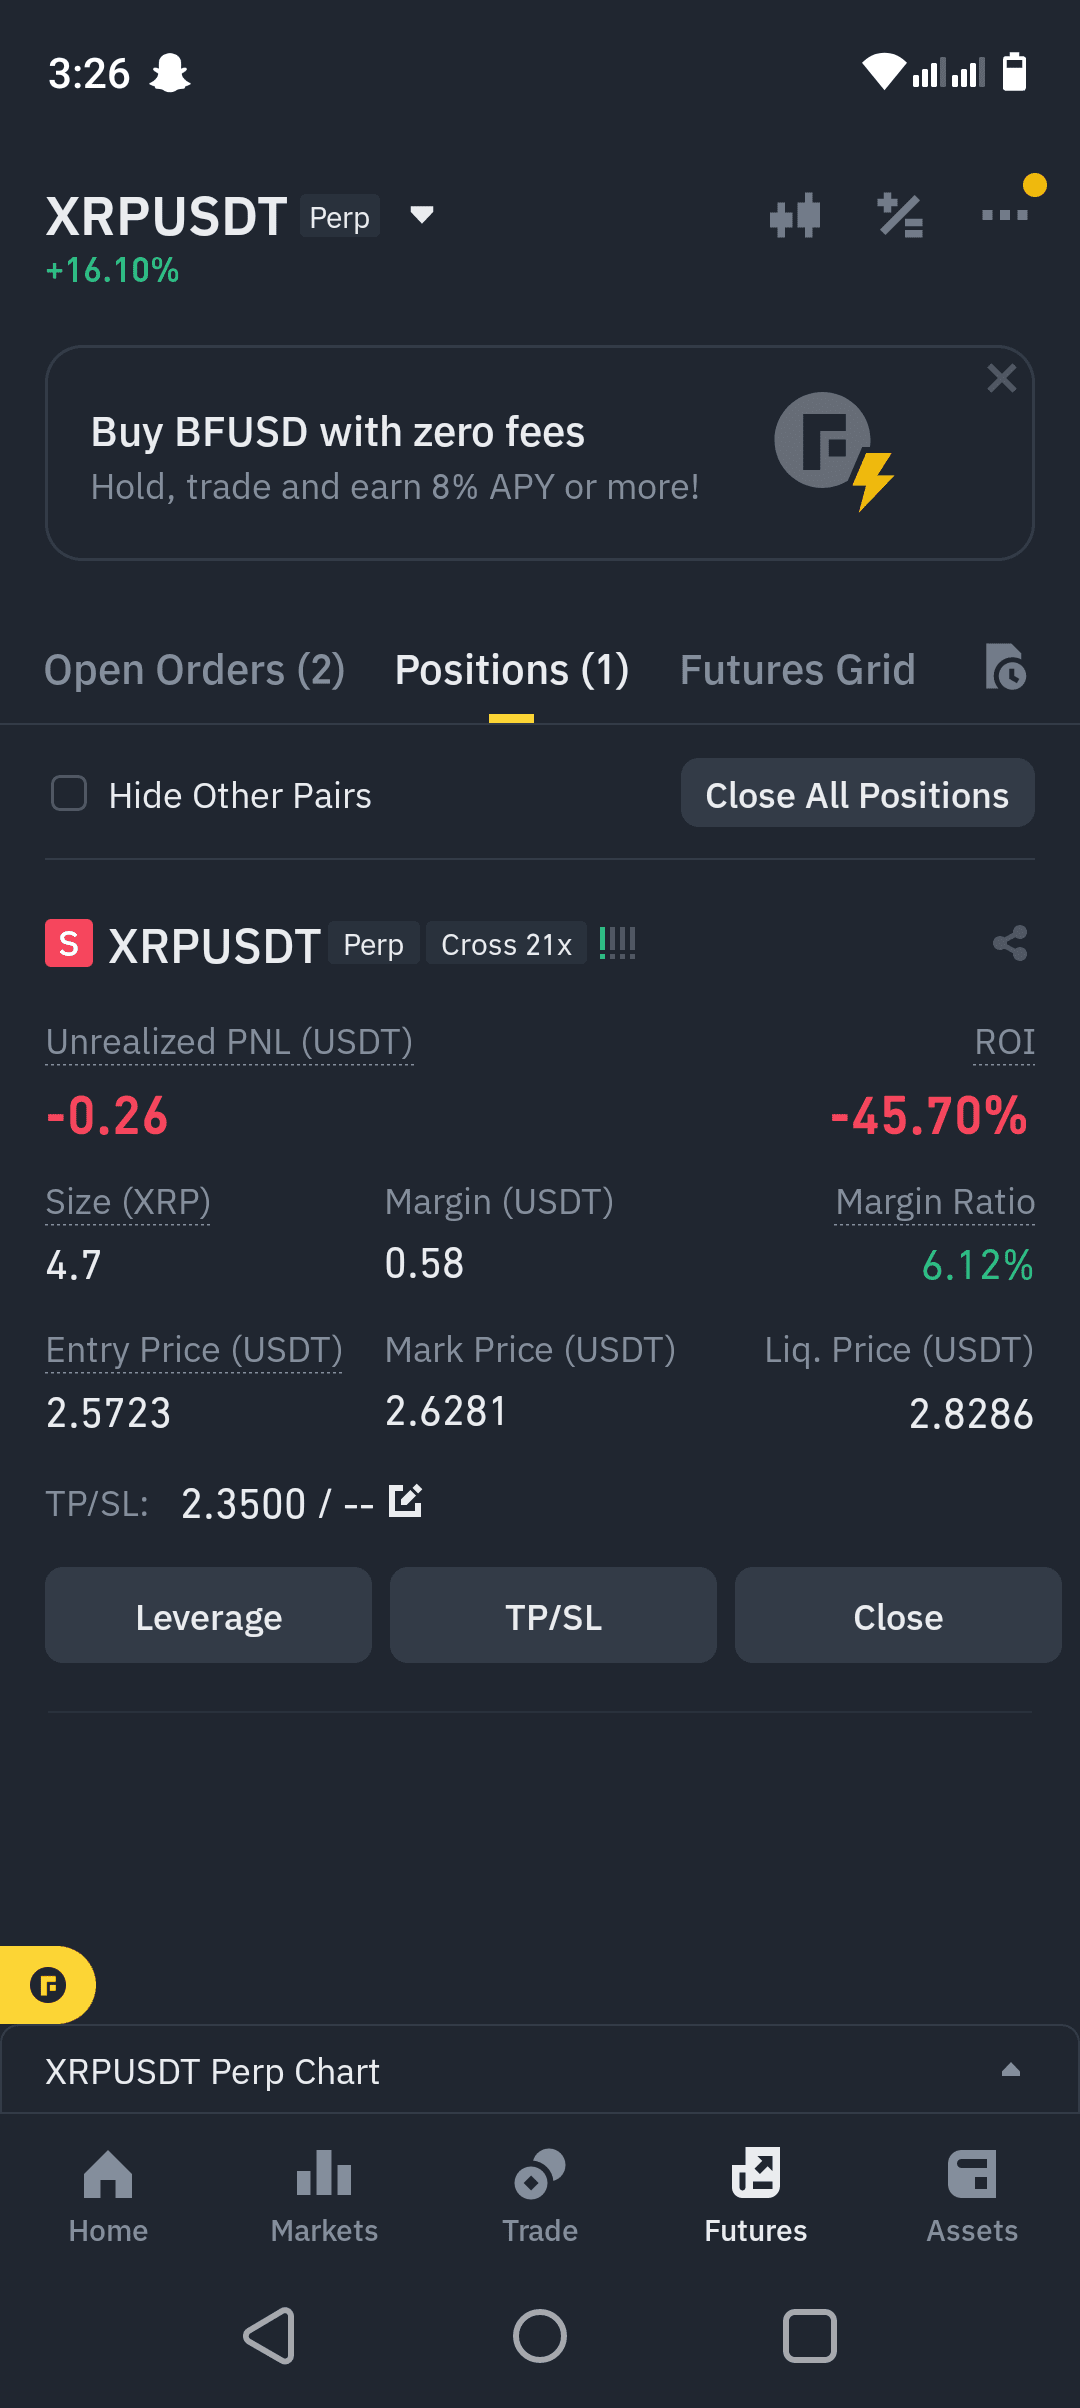Open the candlestick chart icon
1080x2408 pixels.
pyautogui.click(x=795, y=215)
